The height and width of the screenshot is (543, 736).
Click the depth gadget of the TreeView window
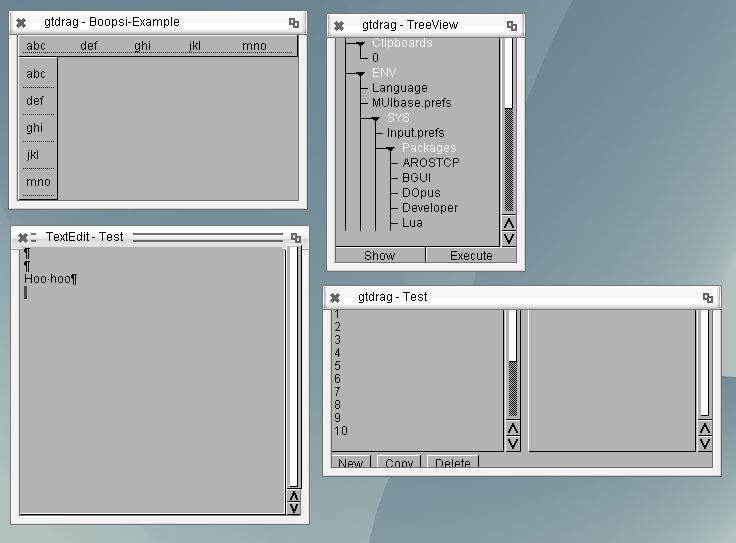(x=512, y=26)
